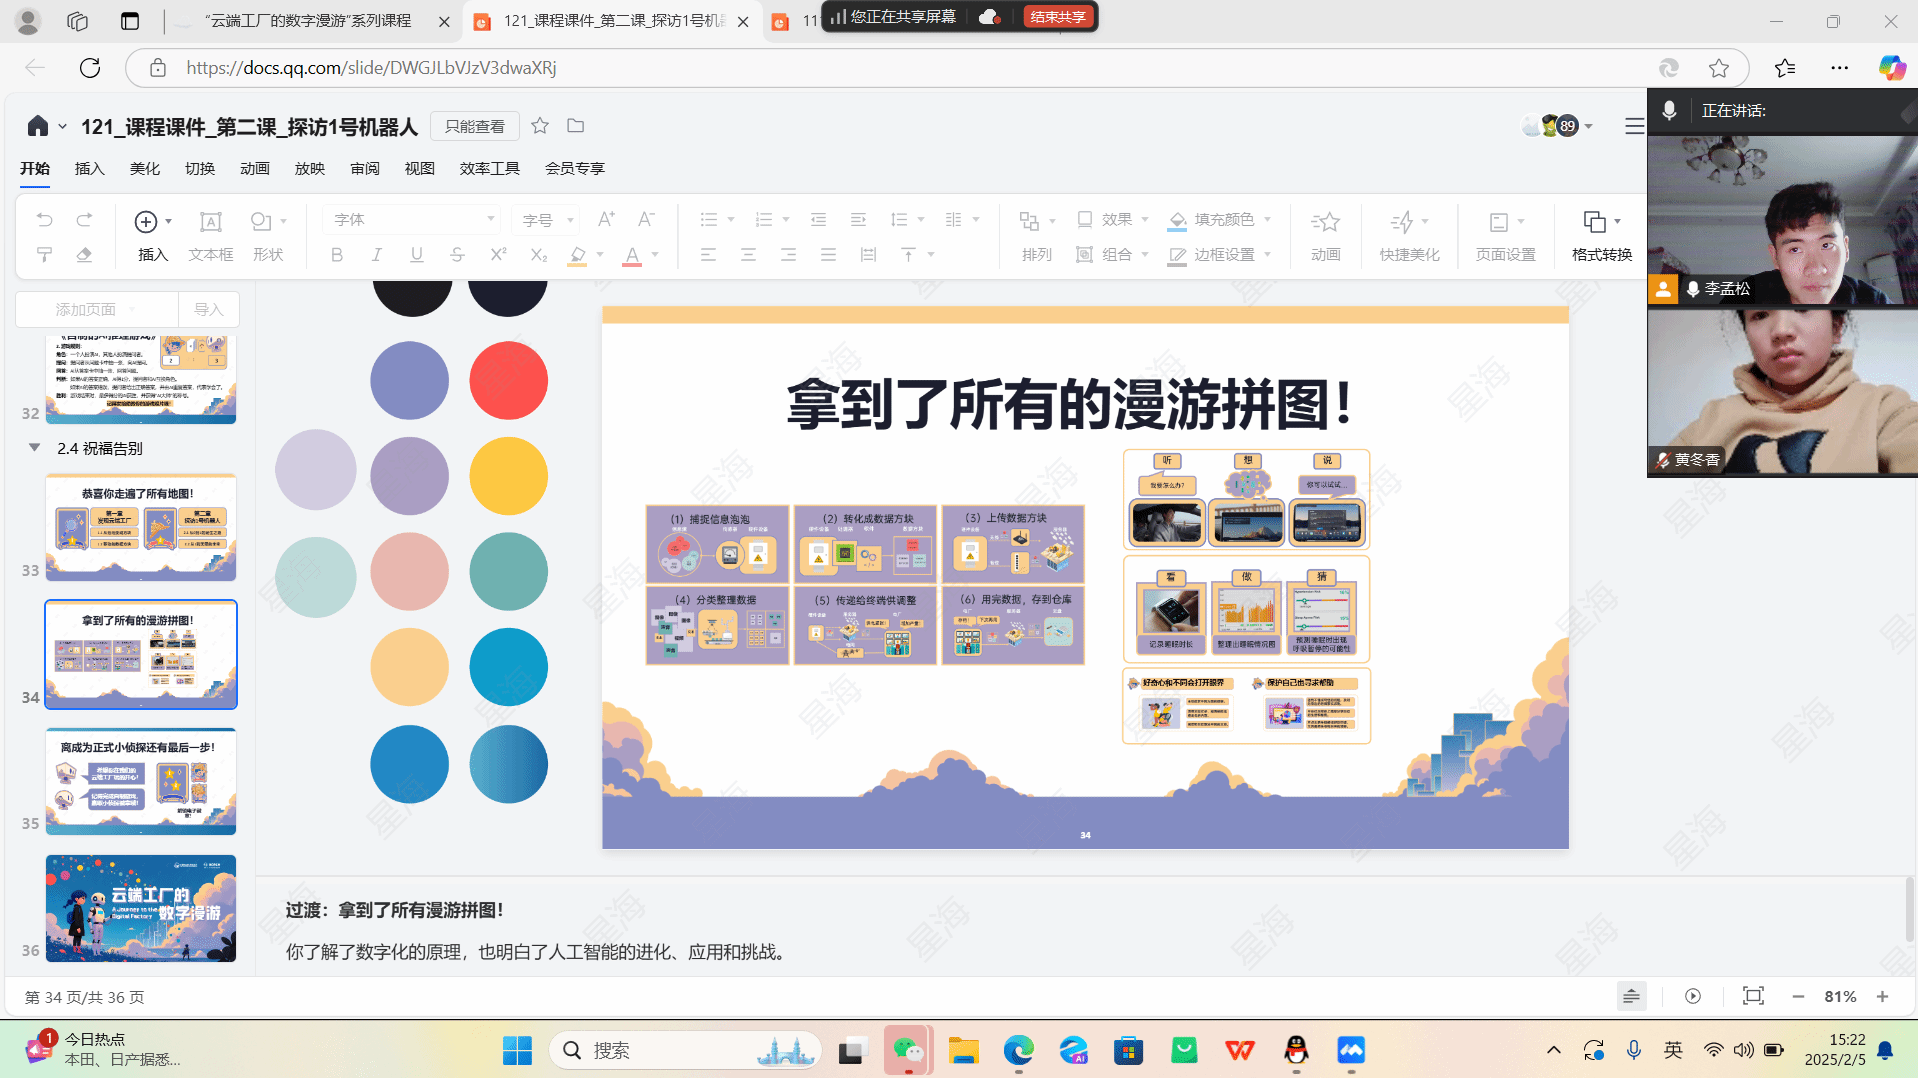Star this document as favorite

pos(540,126)
